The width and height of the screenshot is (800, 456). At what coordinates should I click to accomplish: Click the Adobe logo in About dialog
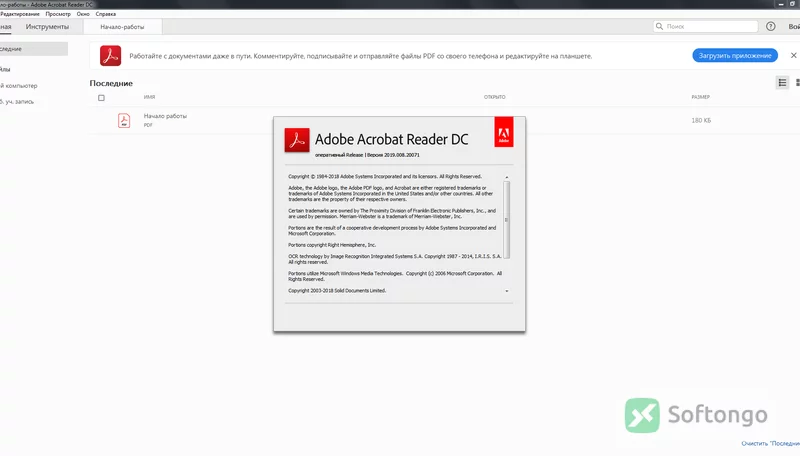(x=504, y=132)
